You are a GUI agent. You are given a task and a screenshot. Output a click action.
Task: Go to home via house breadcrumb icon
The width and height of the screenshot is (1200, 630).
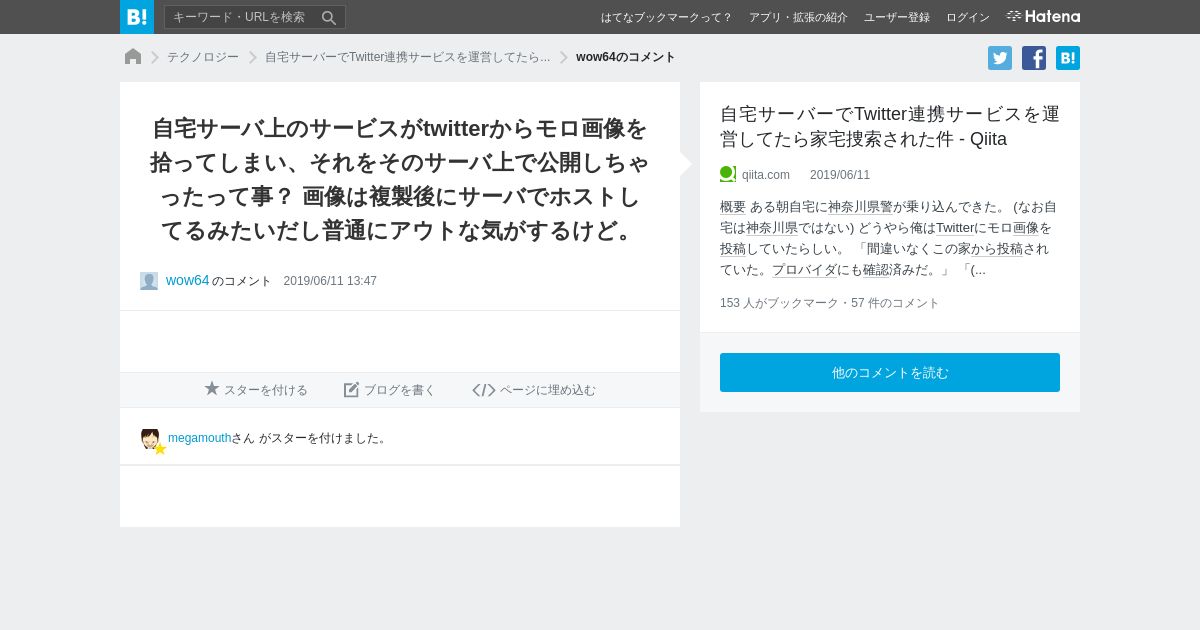133,57
